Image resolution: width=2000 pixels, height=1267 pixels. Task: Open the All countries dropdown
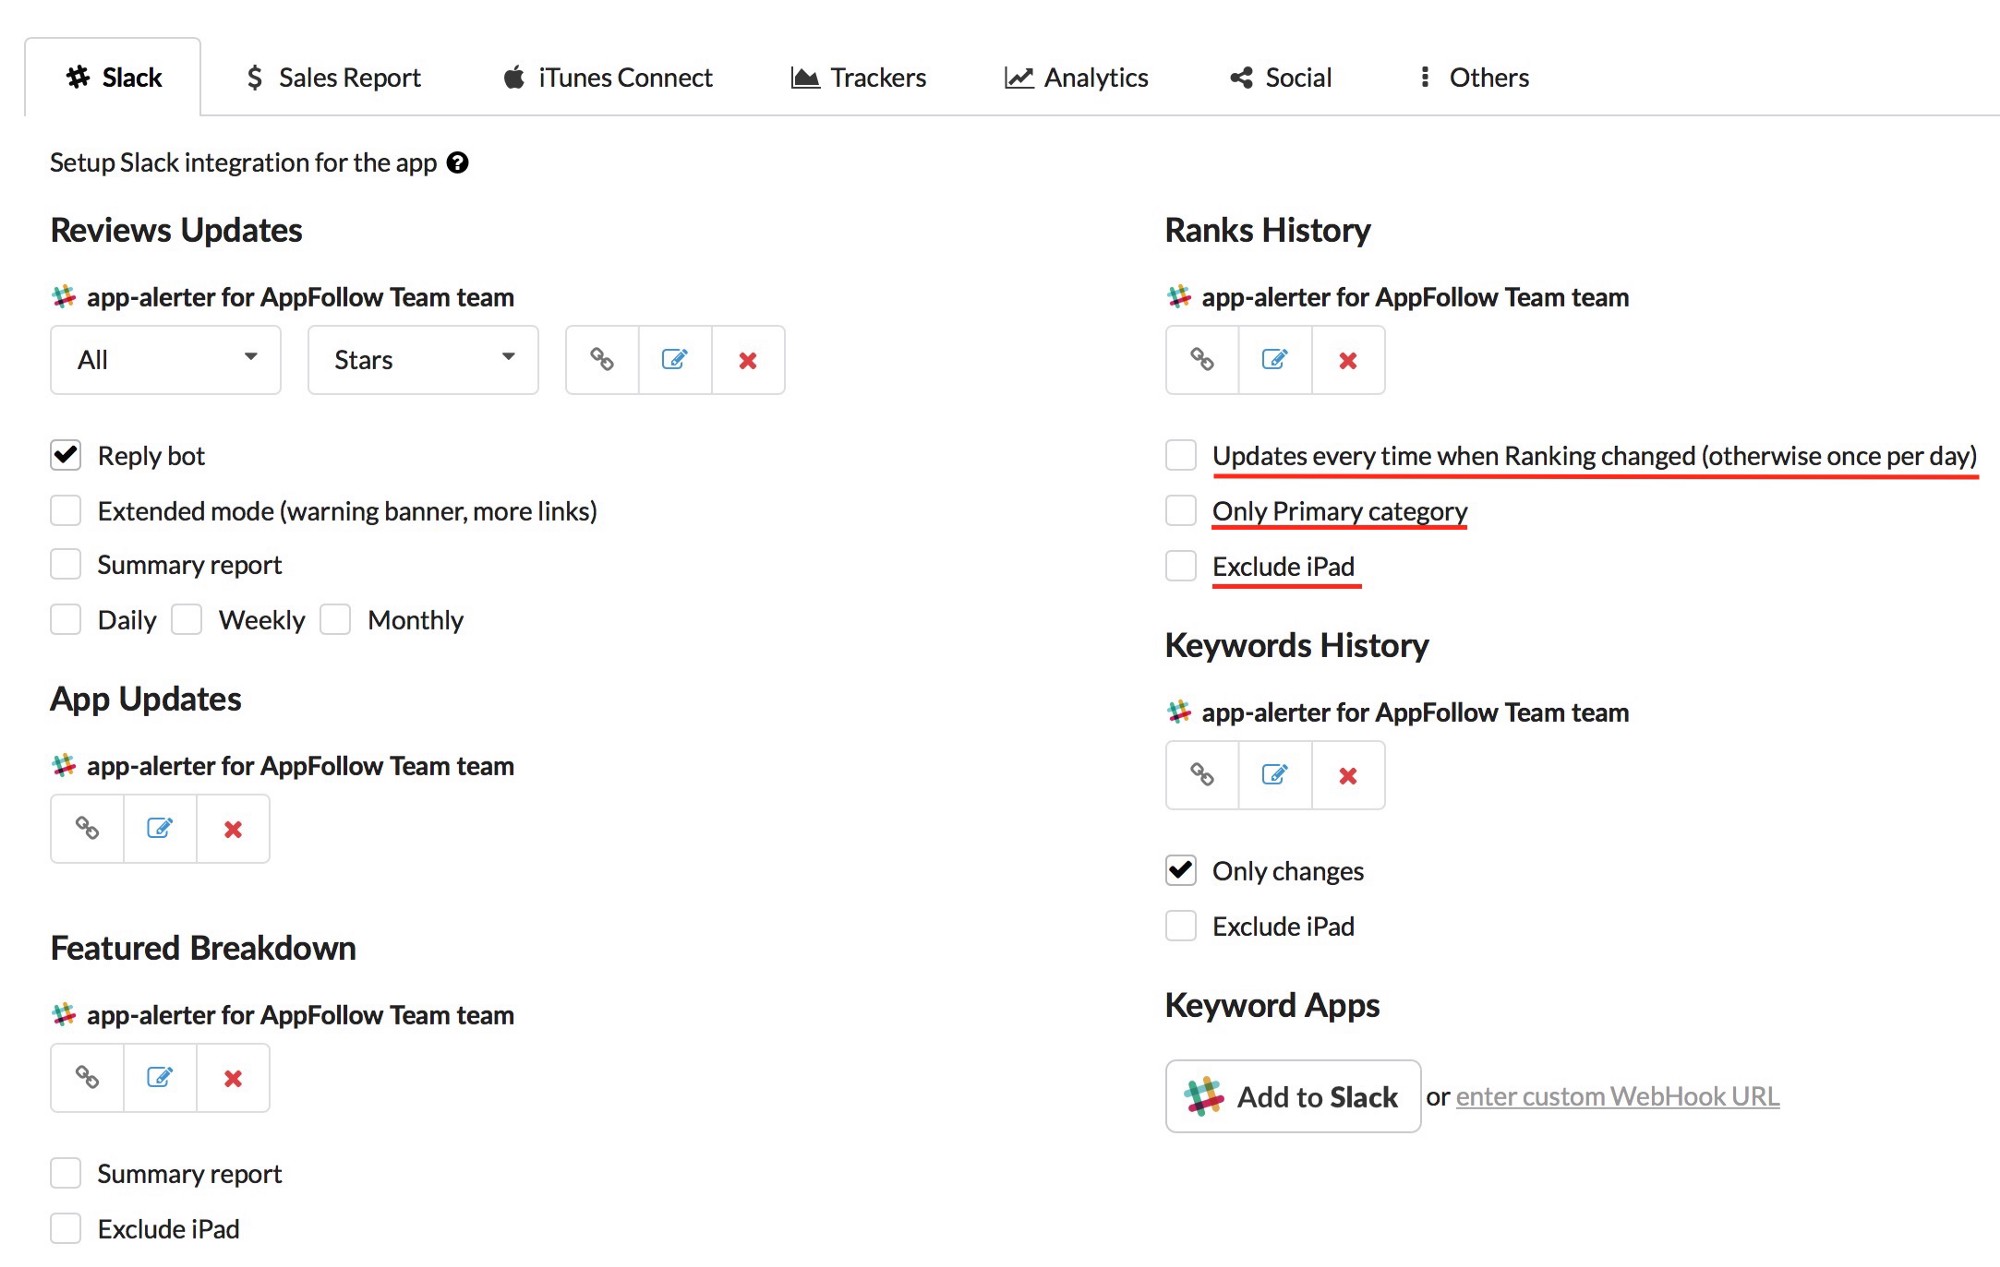click(166, 360)
